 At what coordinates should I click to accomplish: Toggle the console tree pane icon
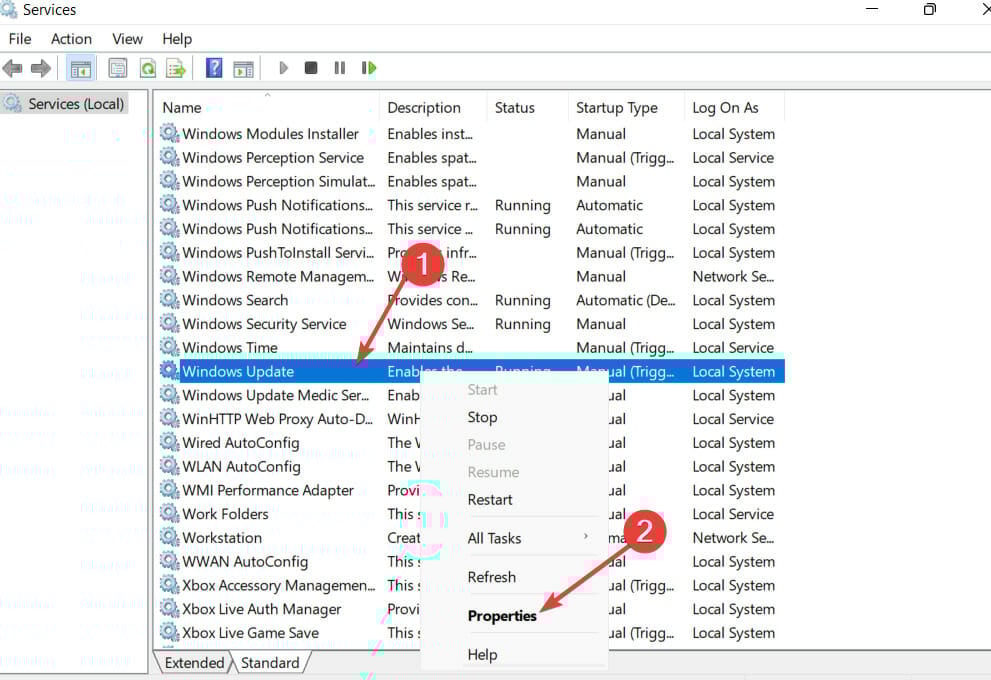click(80, 67)
